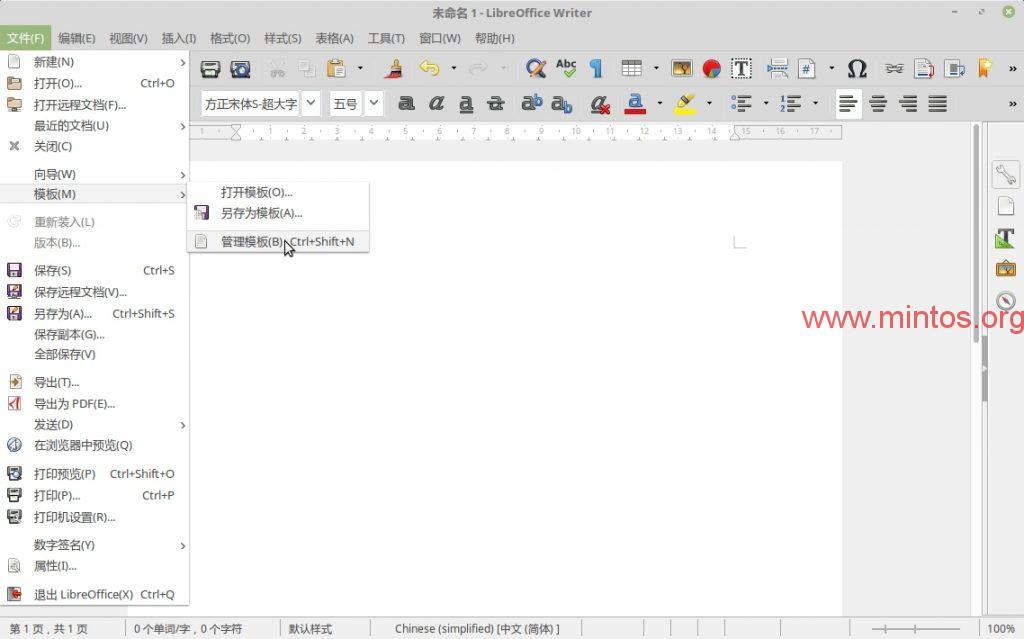The image size is (1024, 639).
Task: Open the font size dropdown arrow
Action: coord(373,103)
